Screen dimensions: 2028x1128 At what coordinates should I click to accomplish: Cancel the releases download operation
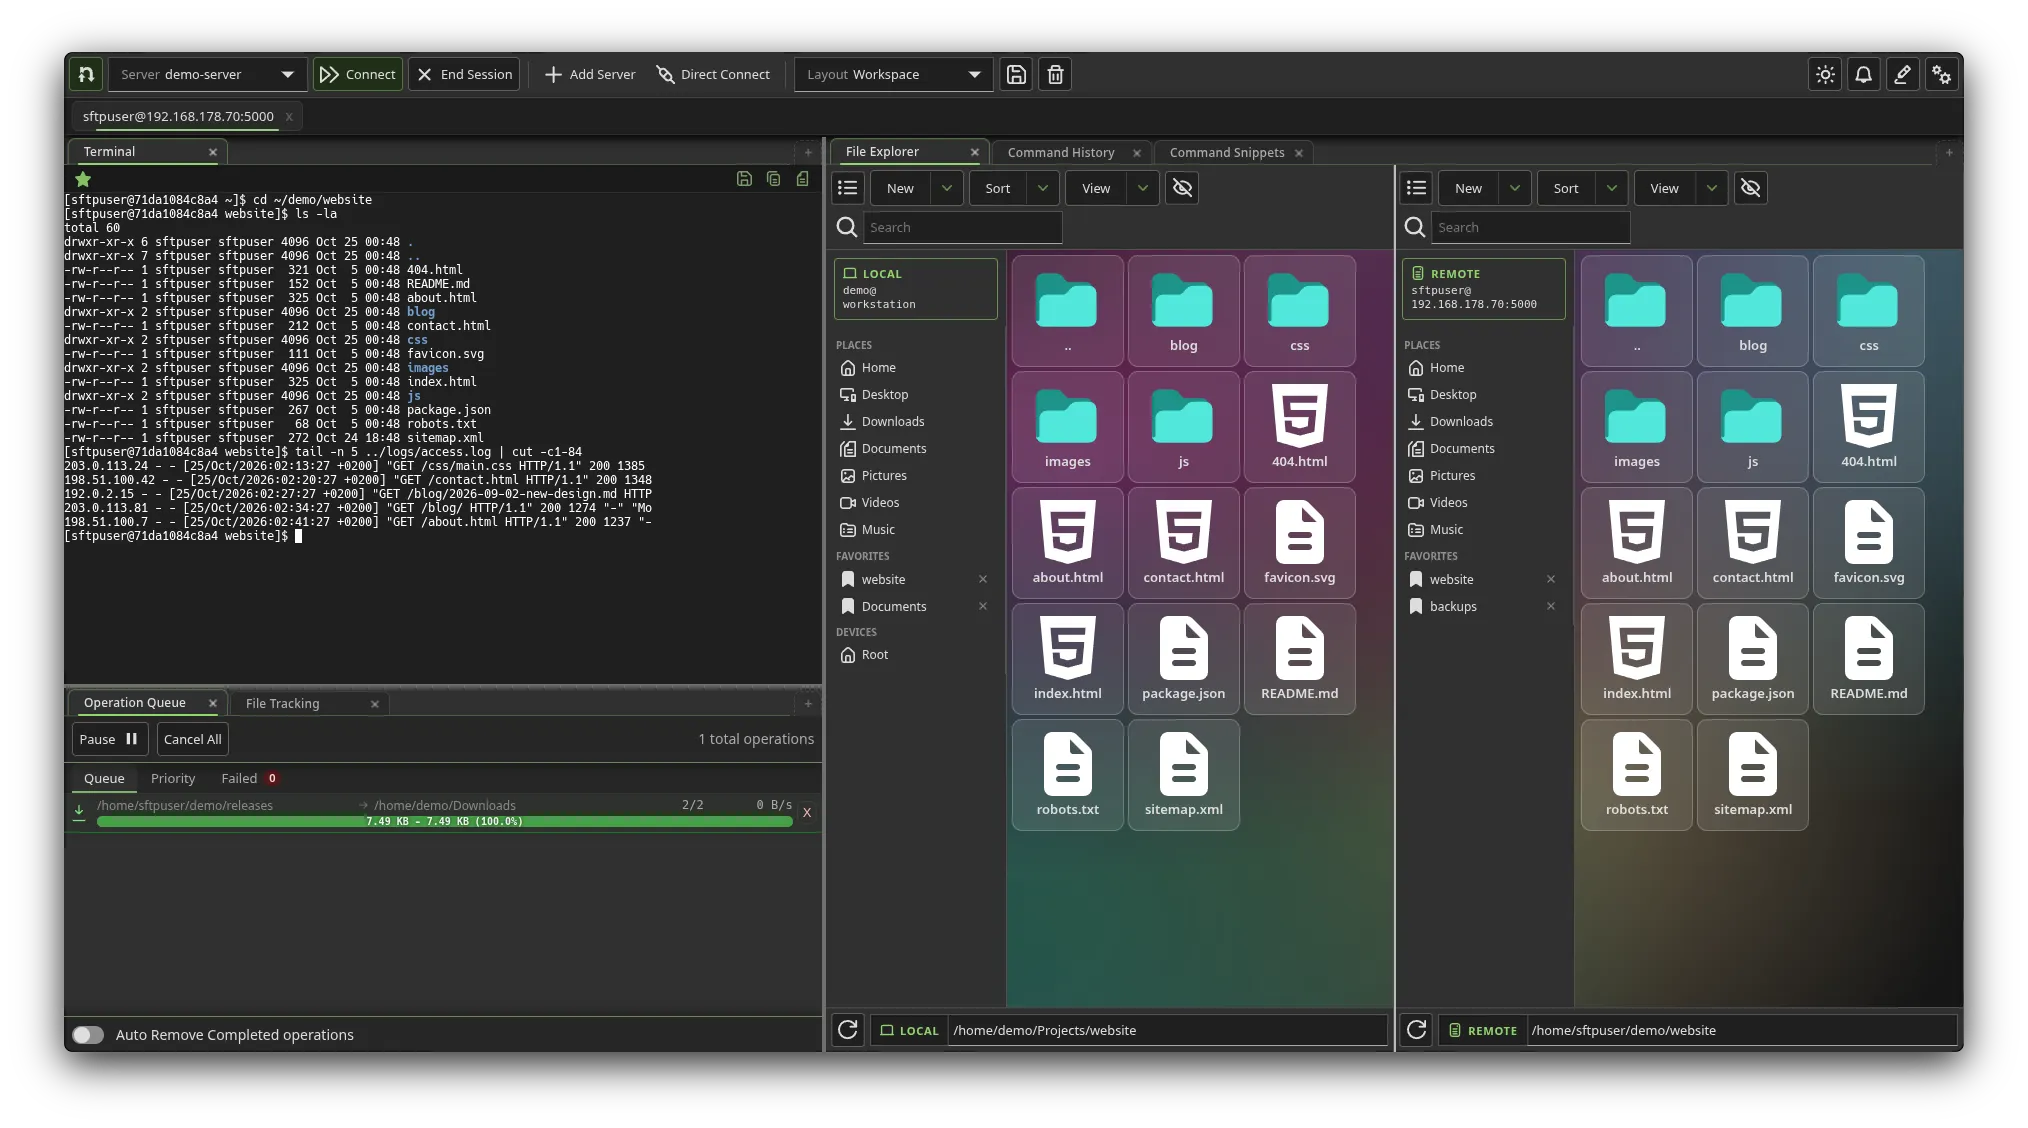(x=807, y=813)
